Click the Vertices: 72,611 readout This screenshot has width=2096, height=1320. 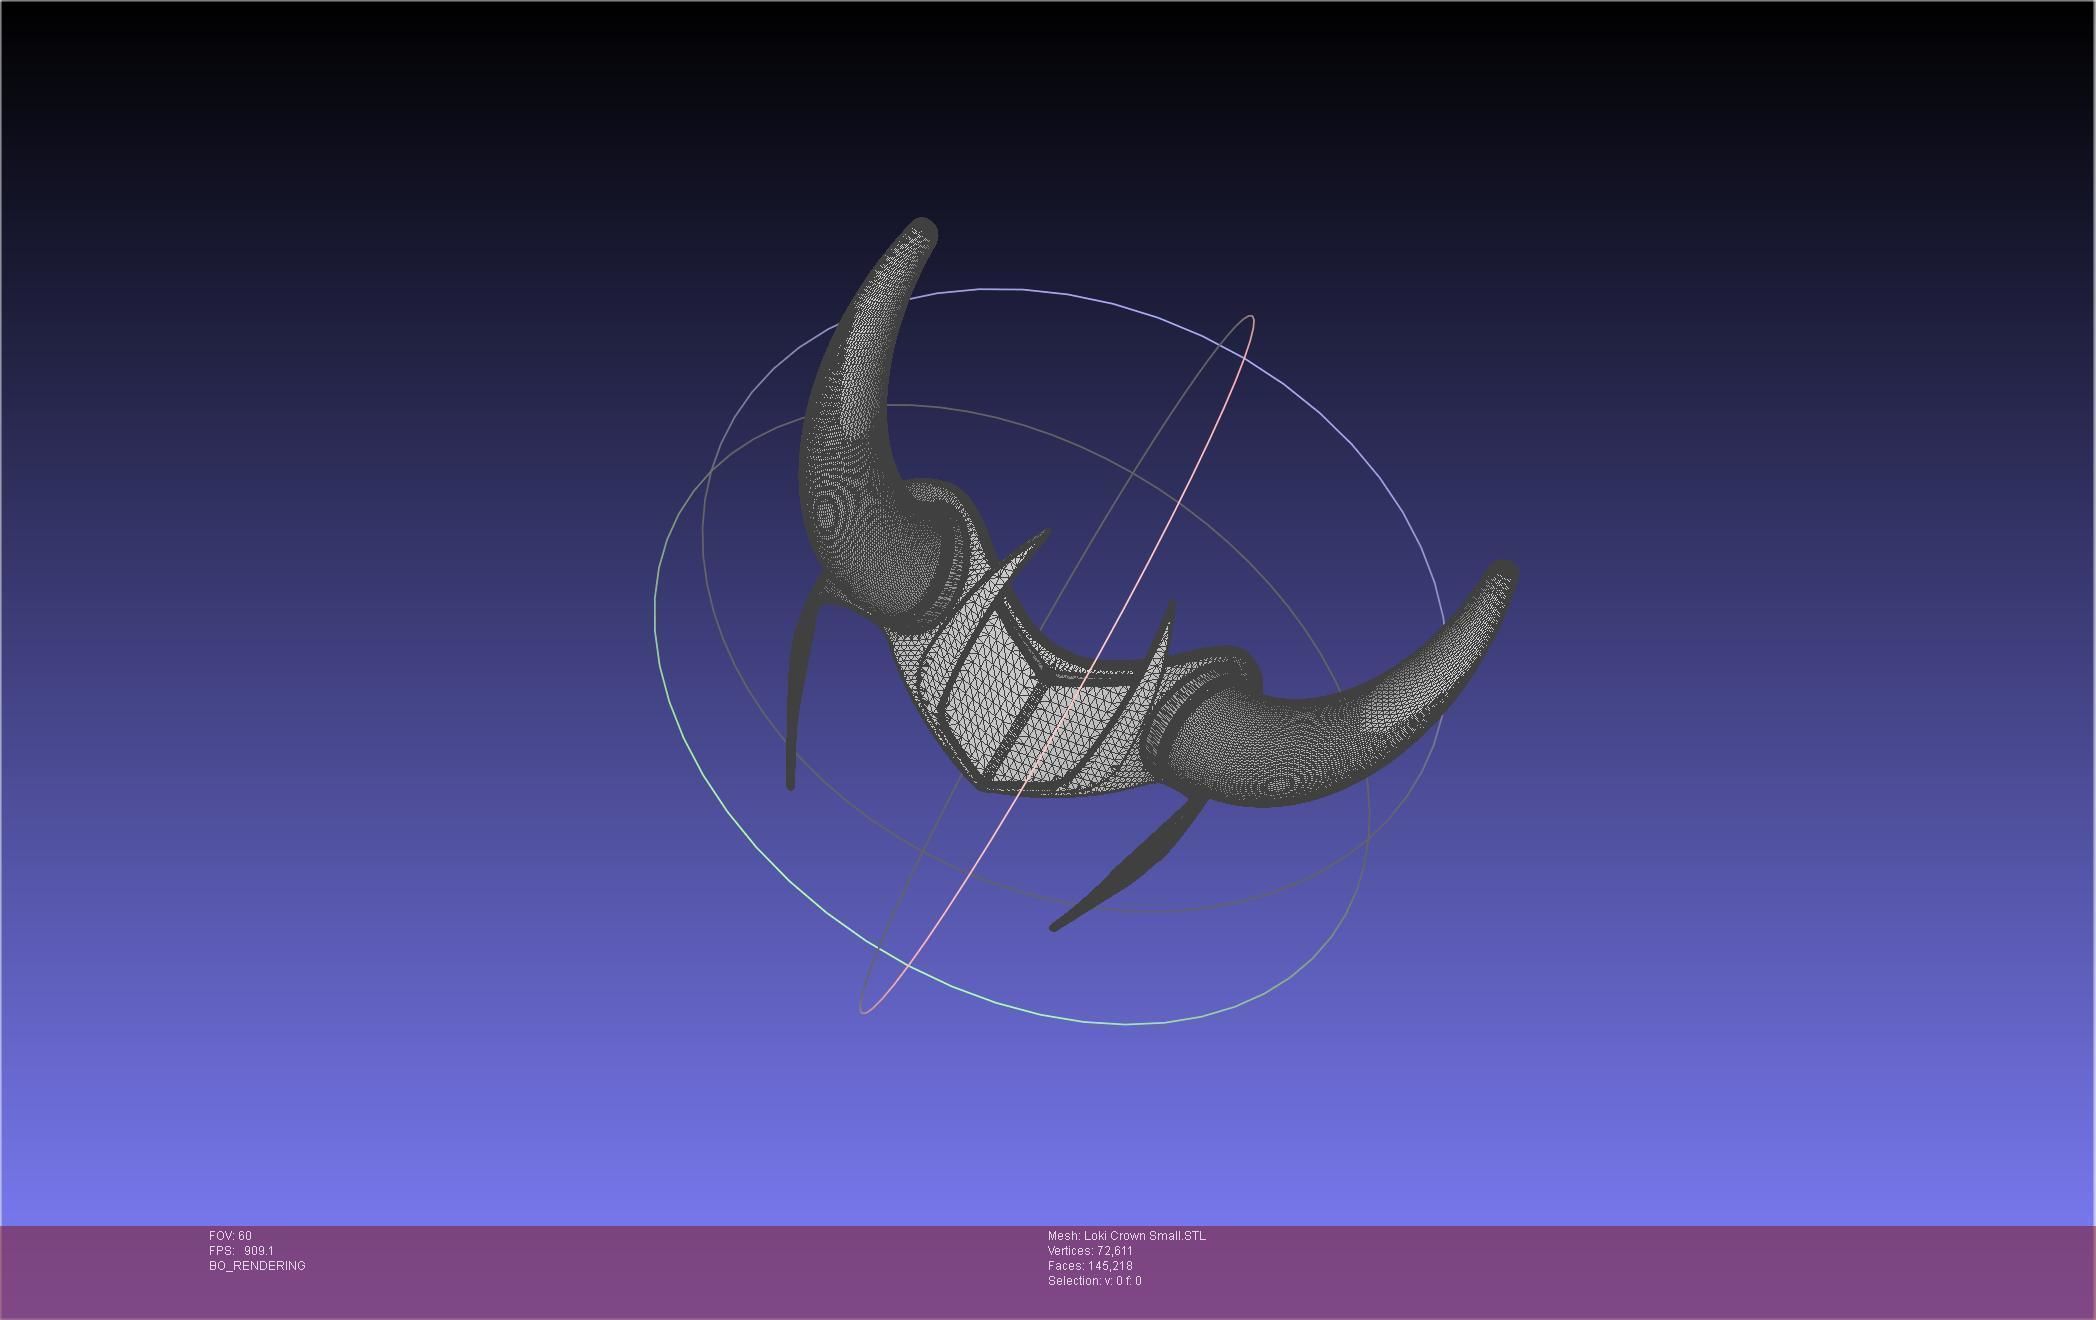pyautogui.click(x=1090, y=1251)
